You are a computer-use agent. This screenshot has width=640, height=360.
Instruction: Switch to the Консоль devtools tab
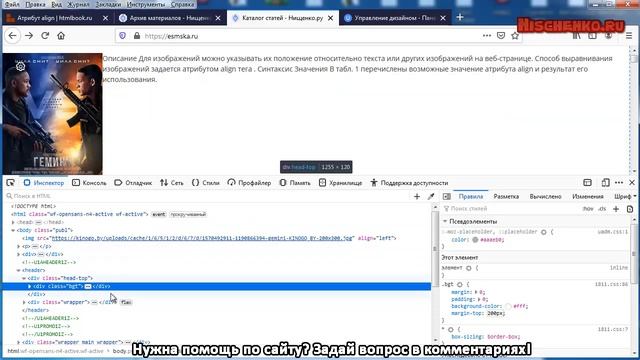[x=89, y=183]
